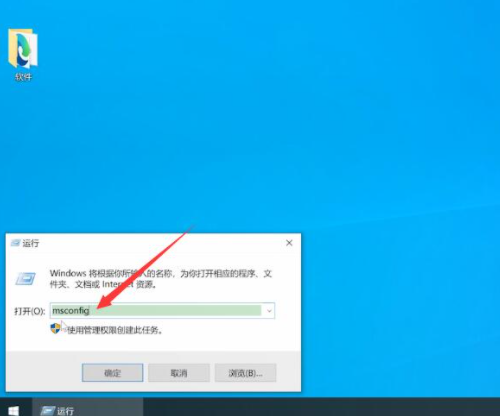The height and width of the screenshot is (416, 500).
Task: Confirm with the 确定 button
Action: (113, 373)
